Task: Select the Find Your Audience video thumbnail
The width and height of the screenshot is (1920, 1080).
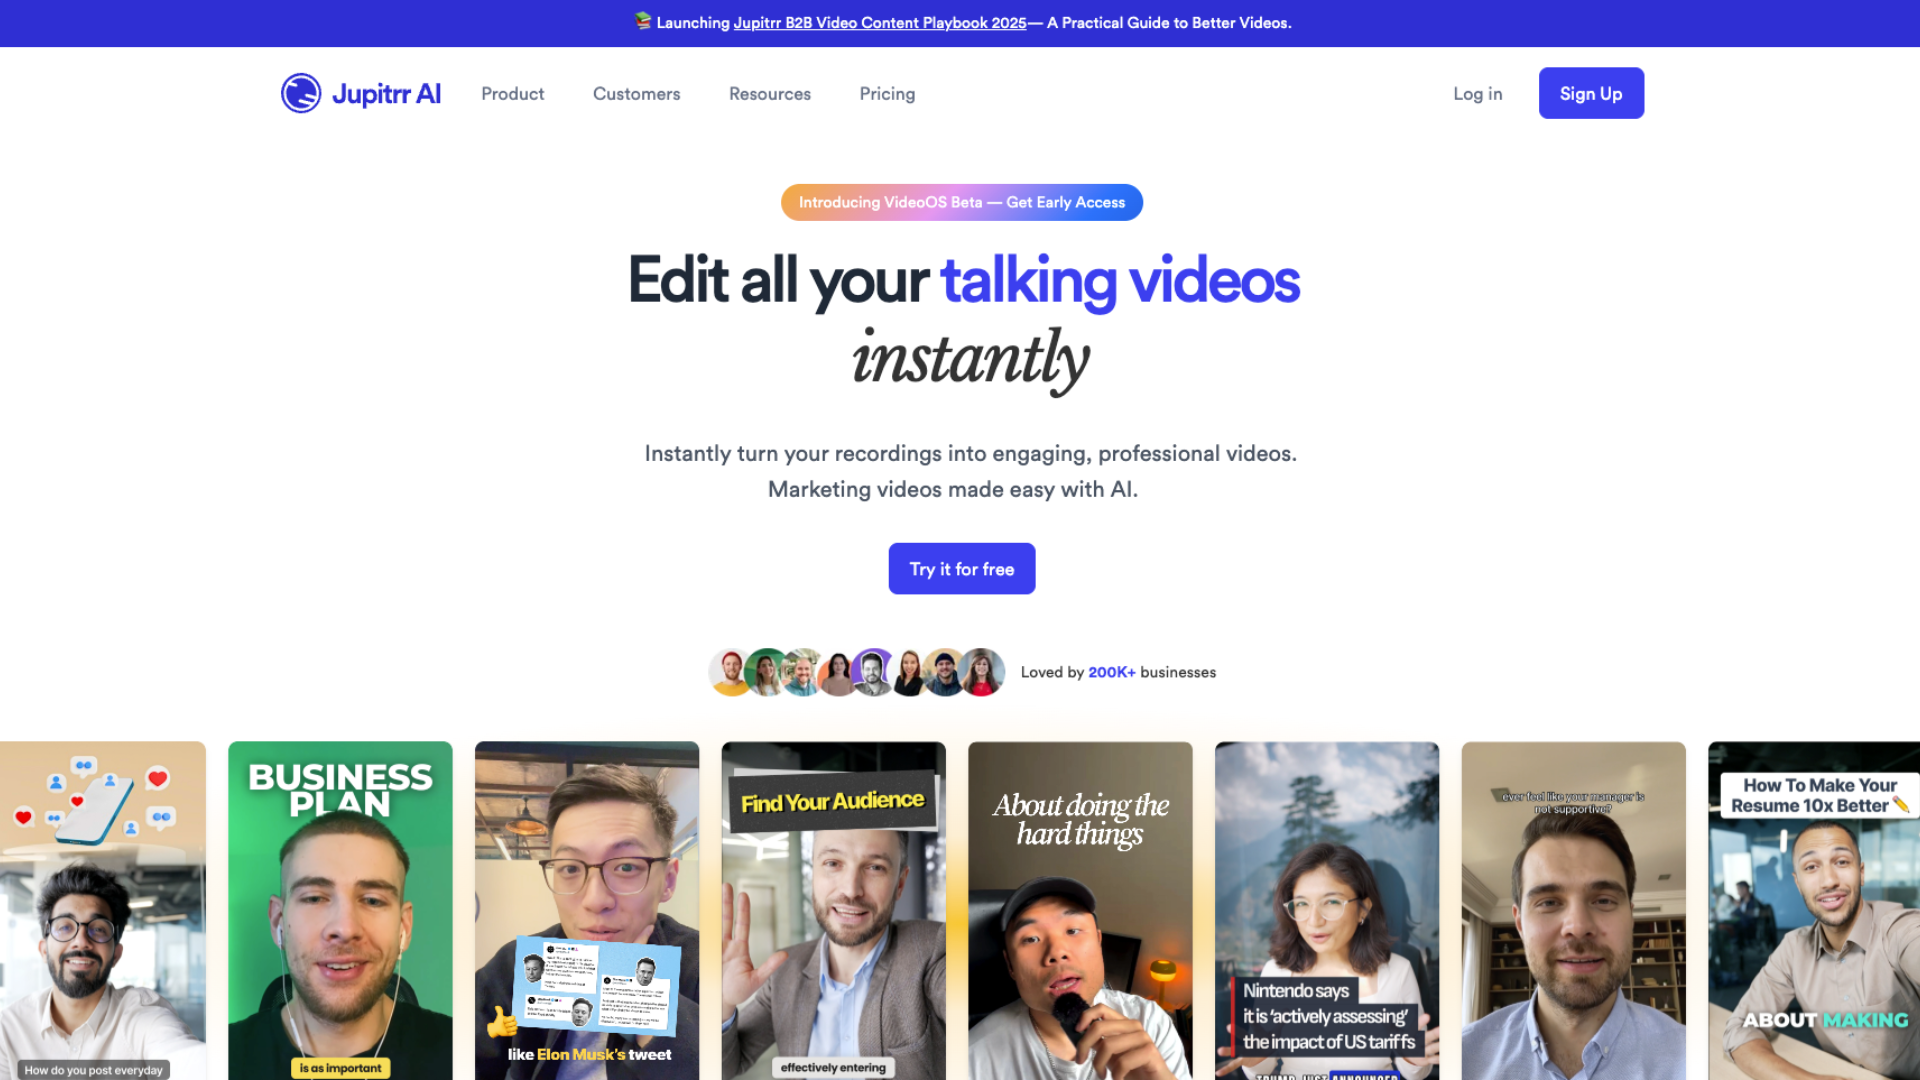Action: click(x=833, y=910)
